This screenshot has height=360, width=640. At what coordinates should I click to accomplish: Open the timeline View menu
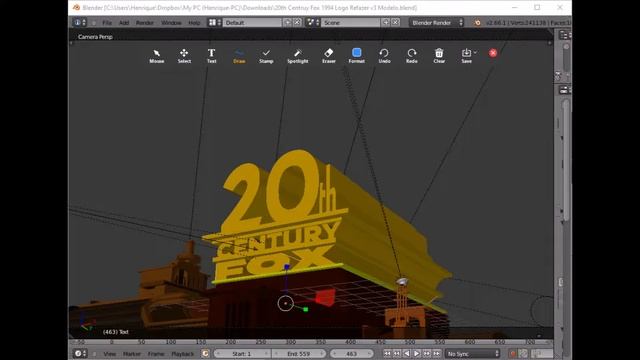[109, 354]
